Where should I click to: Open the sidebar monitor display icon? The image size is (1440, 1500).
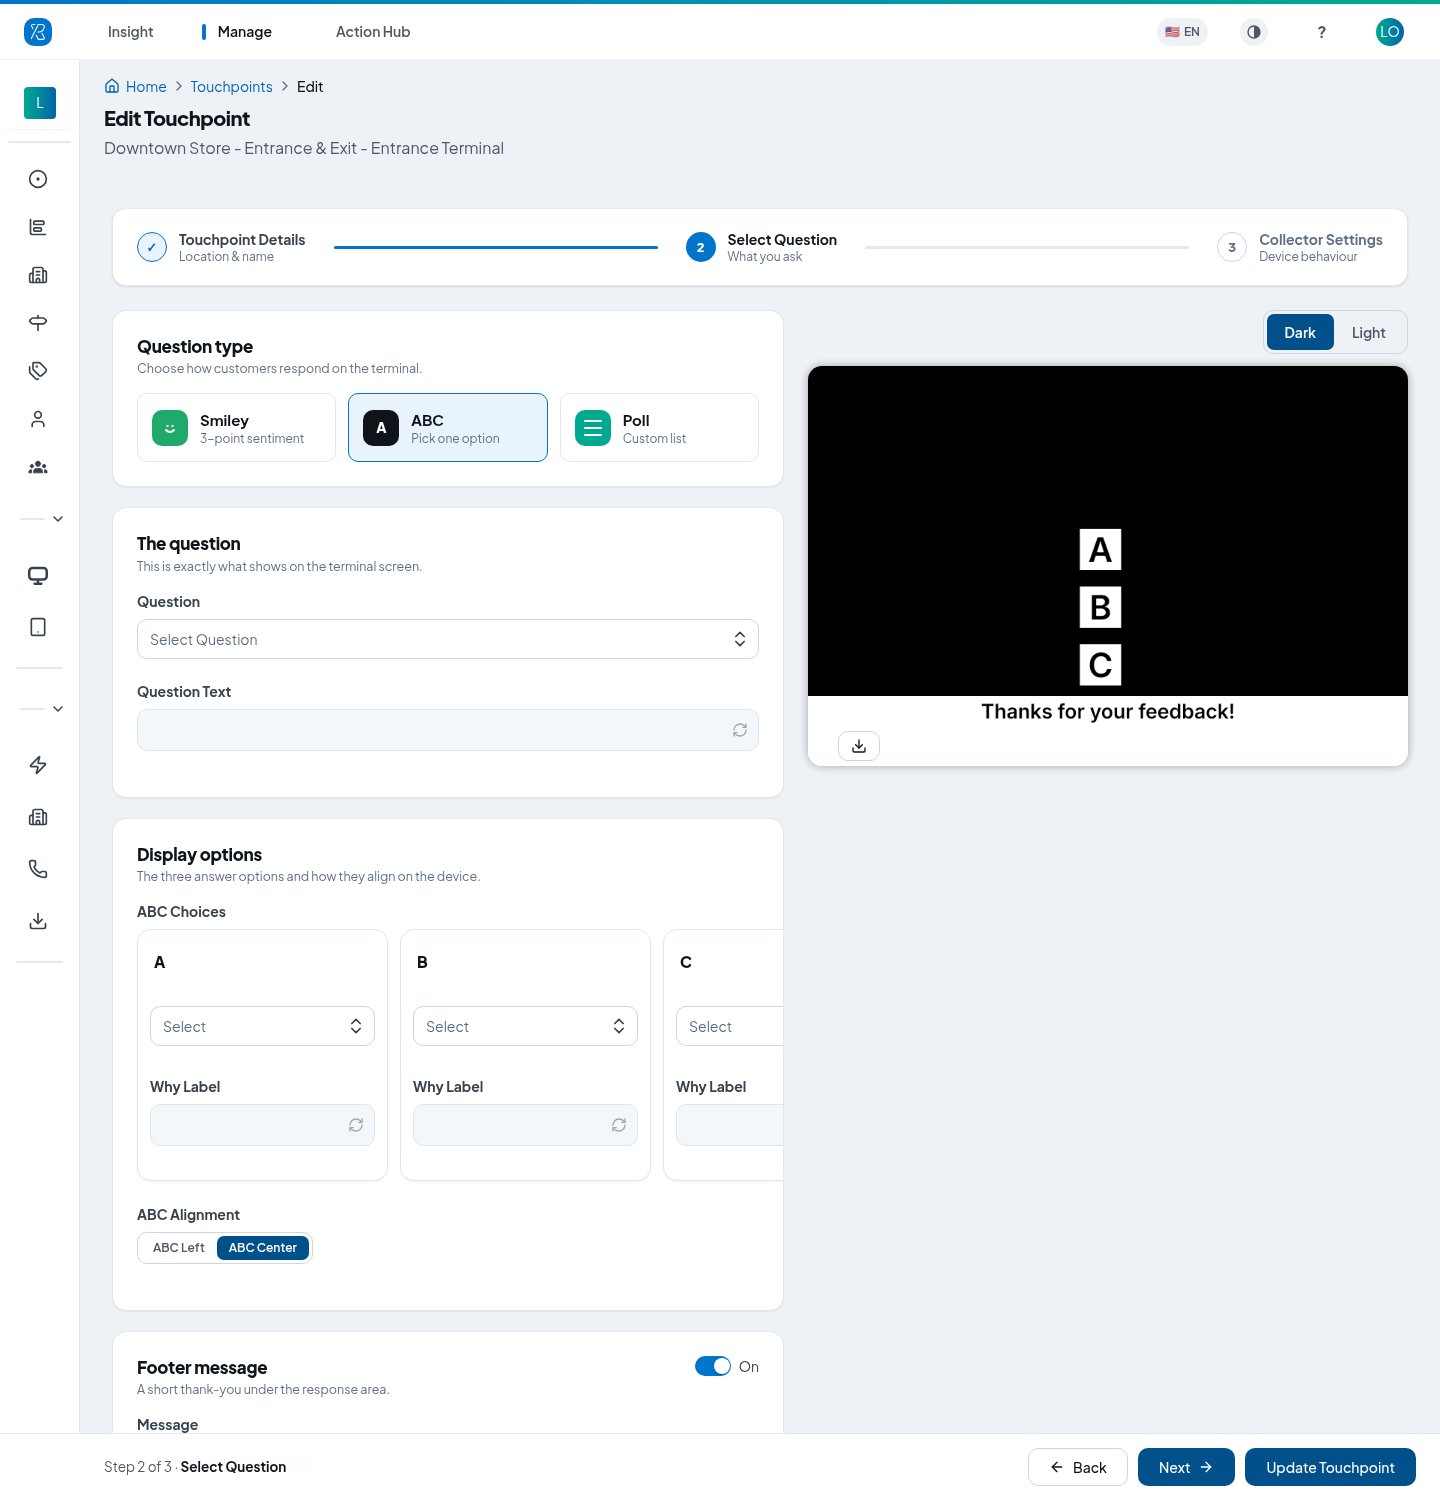coord(38,575)
